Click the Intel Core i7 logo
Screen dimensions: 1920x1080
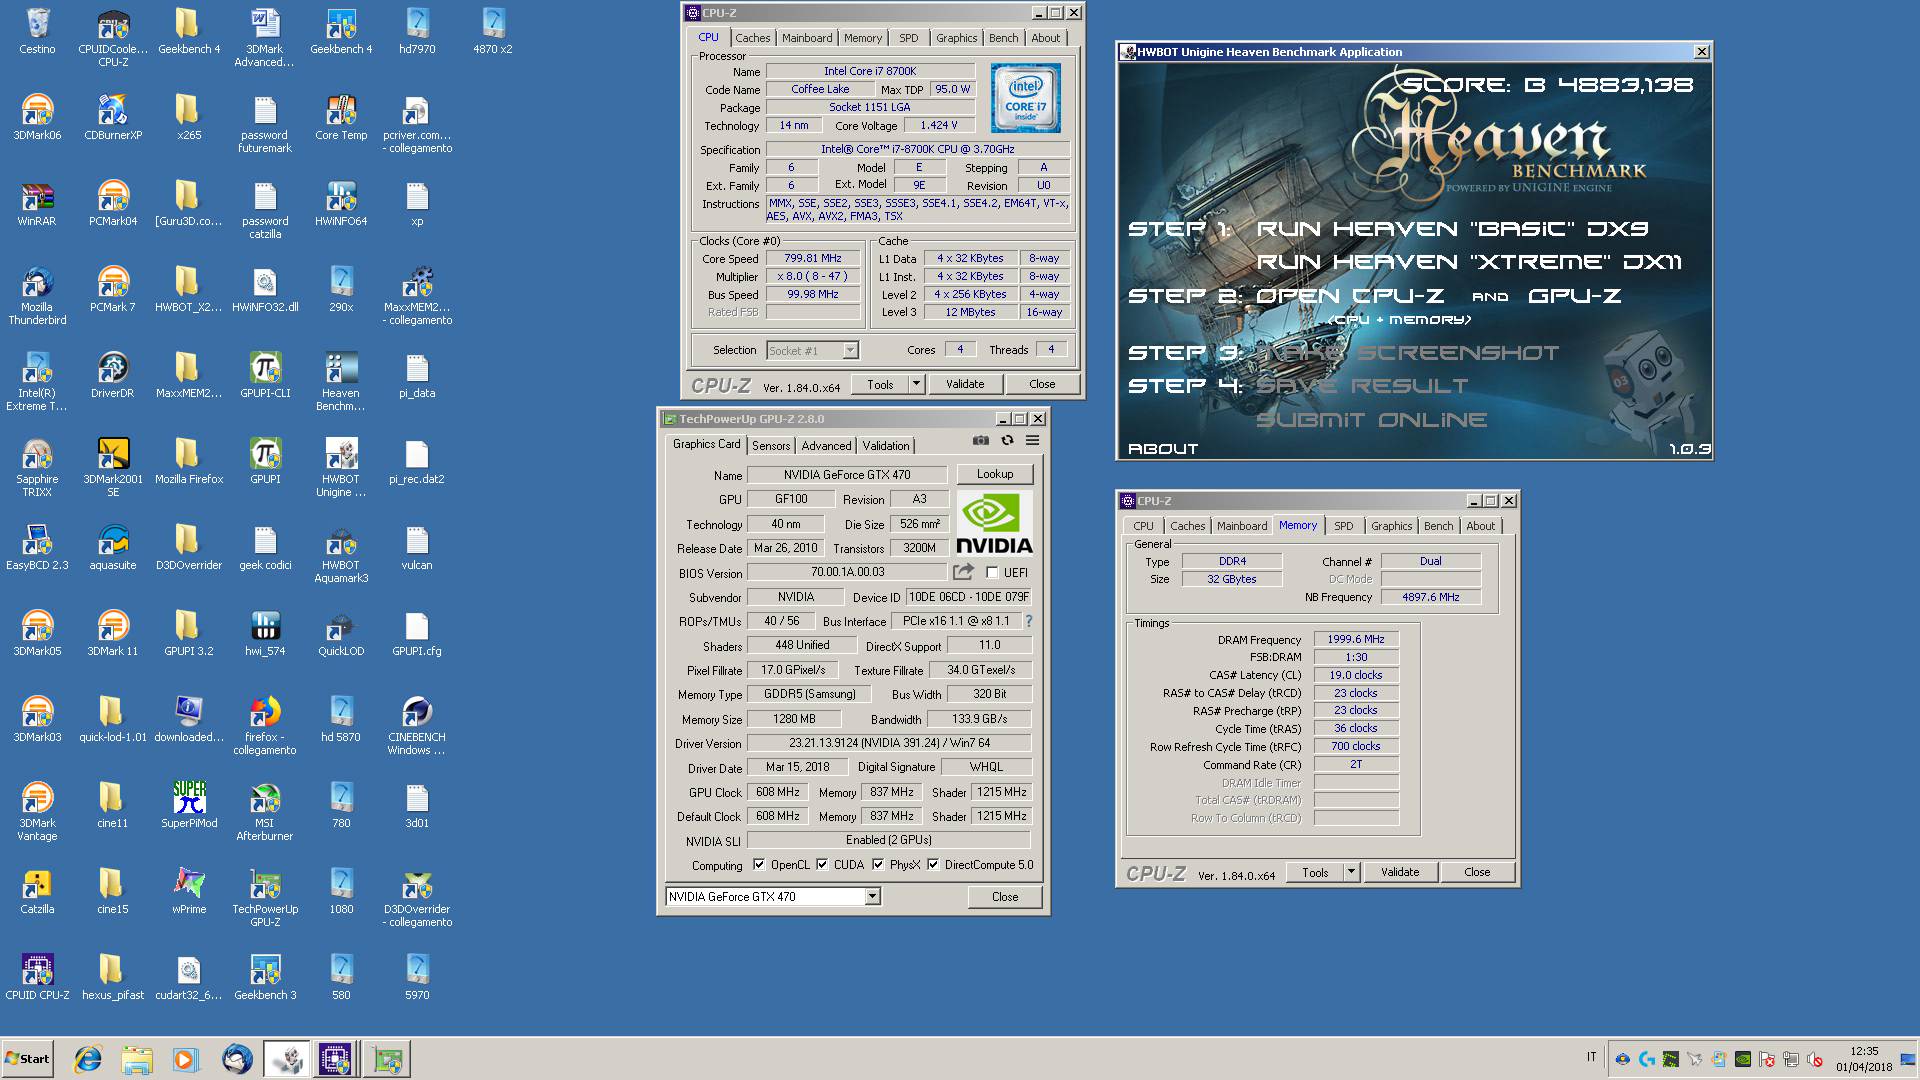(1025, 98)
